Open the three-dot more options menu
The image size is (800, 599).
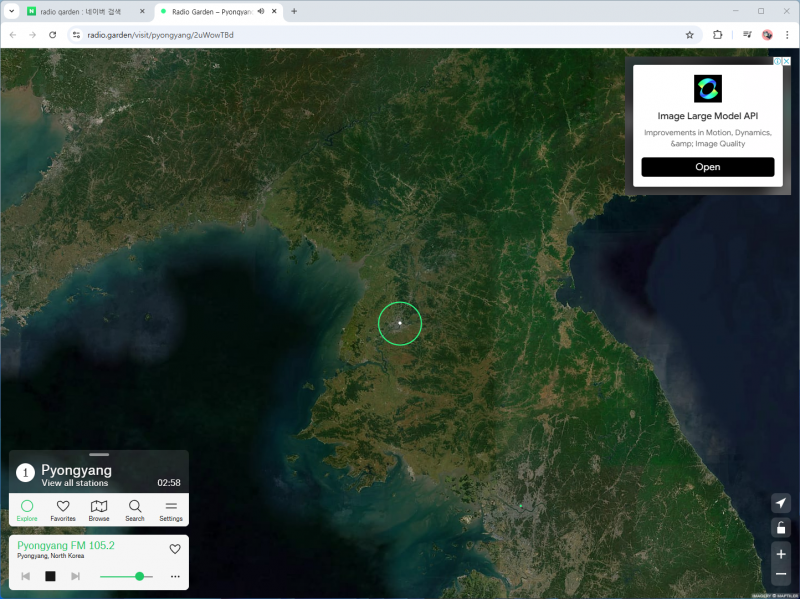pyautogui.click(x=175, y=576)
